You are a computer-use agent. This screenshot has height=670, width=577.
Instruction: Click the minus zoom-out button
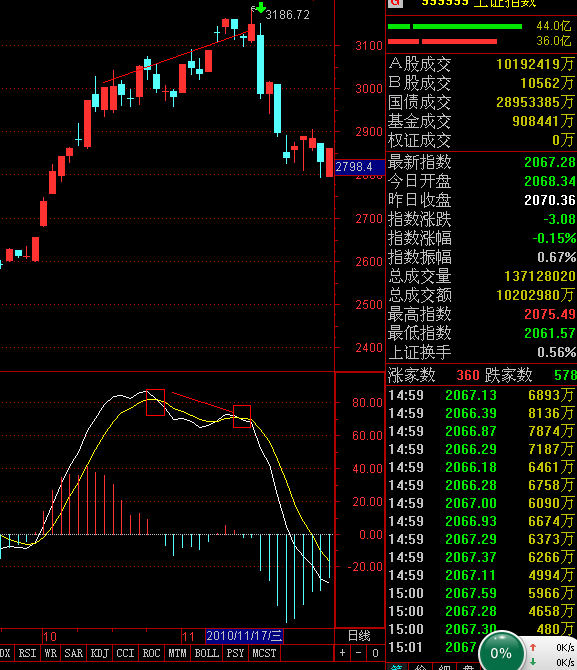[x=359, y=653]
